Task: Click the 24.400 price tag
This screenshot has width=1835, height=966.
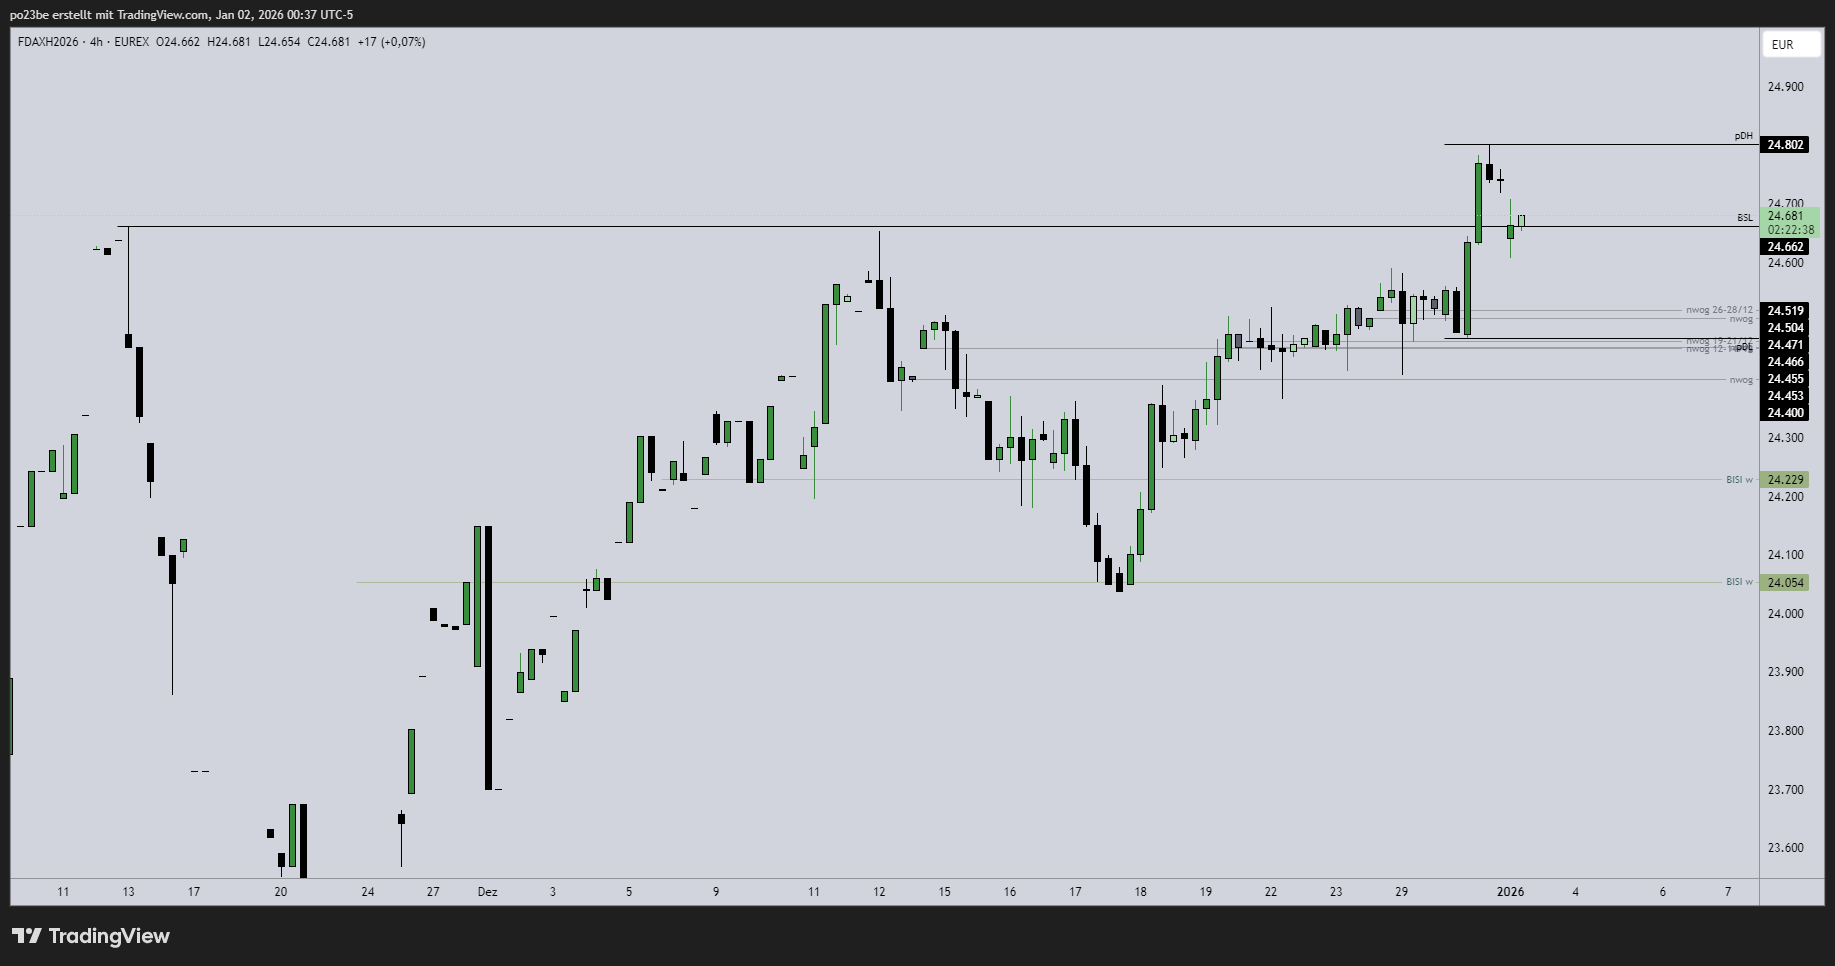Action: coord(1785,413)
